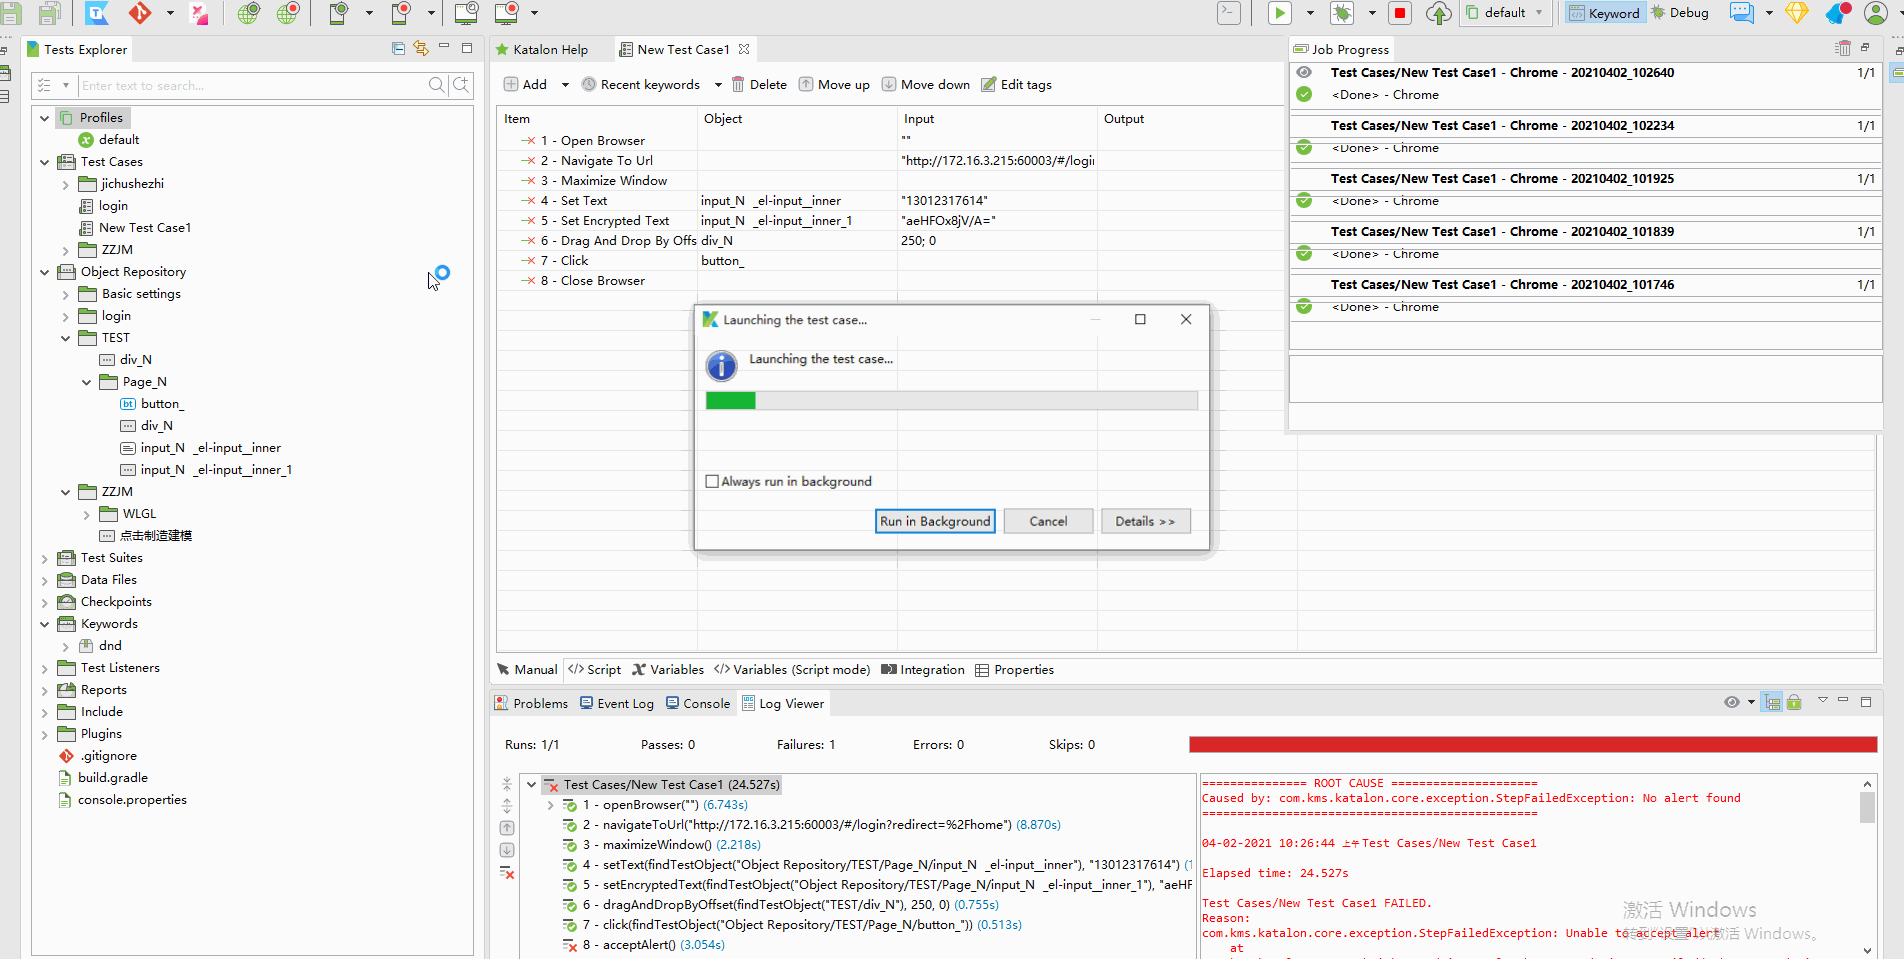Open the Recent keywords dropdown arrow
The height and width of the screenshot is (959, 1904).
click(x=718, y=85)
